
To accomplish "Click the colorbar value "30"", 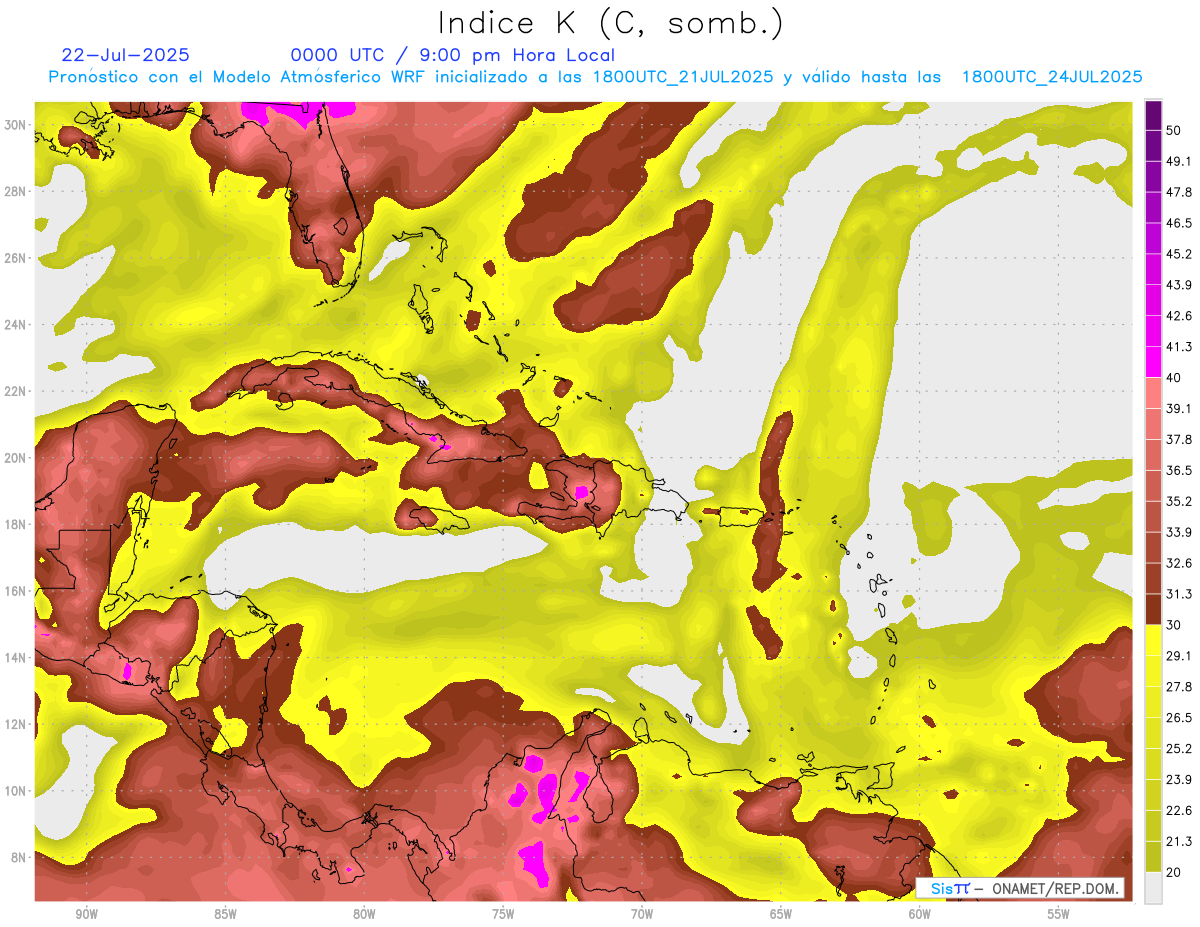I will (x=1175, y=625).
